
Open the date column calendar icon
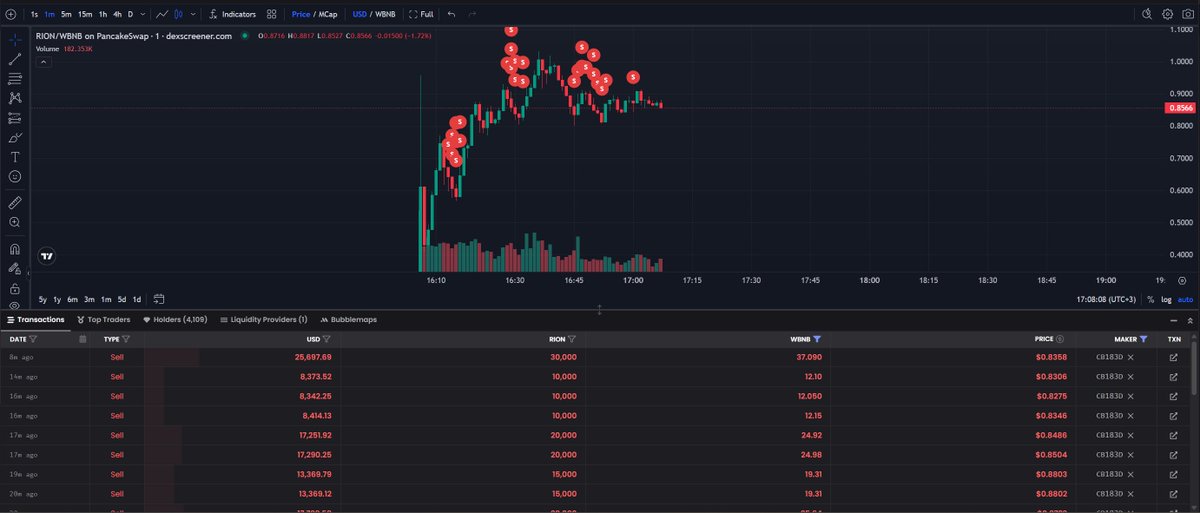[82, 339]
